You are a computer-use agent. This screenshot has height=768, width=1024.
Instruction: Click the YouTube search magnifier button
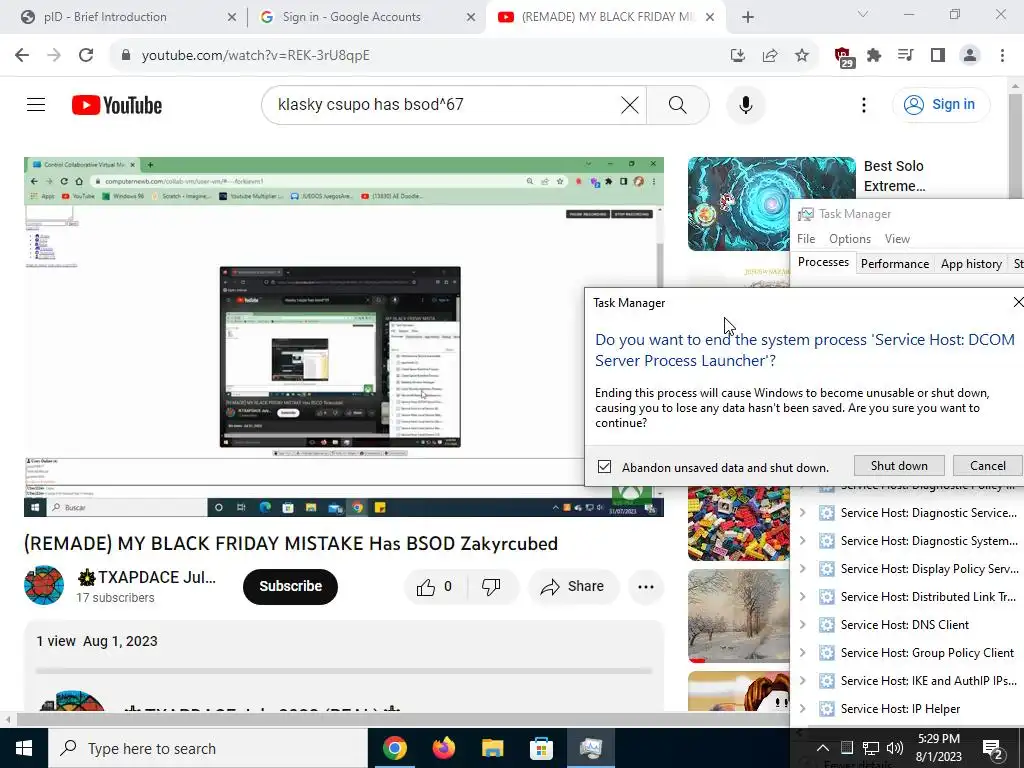(x=678, y=104)
